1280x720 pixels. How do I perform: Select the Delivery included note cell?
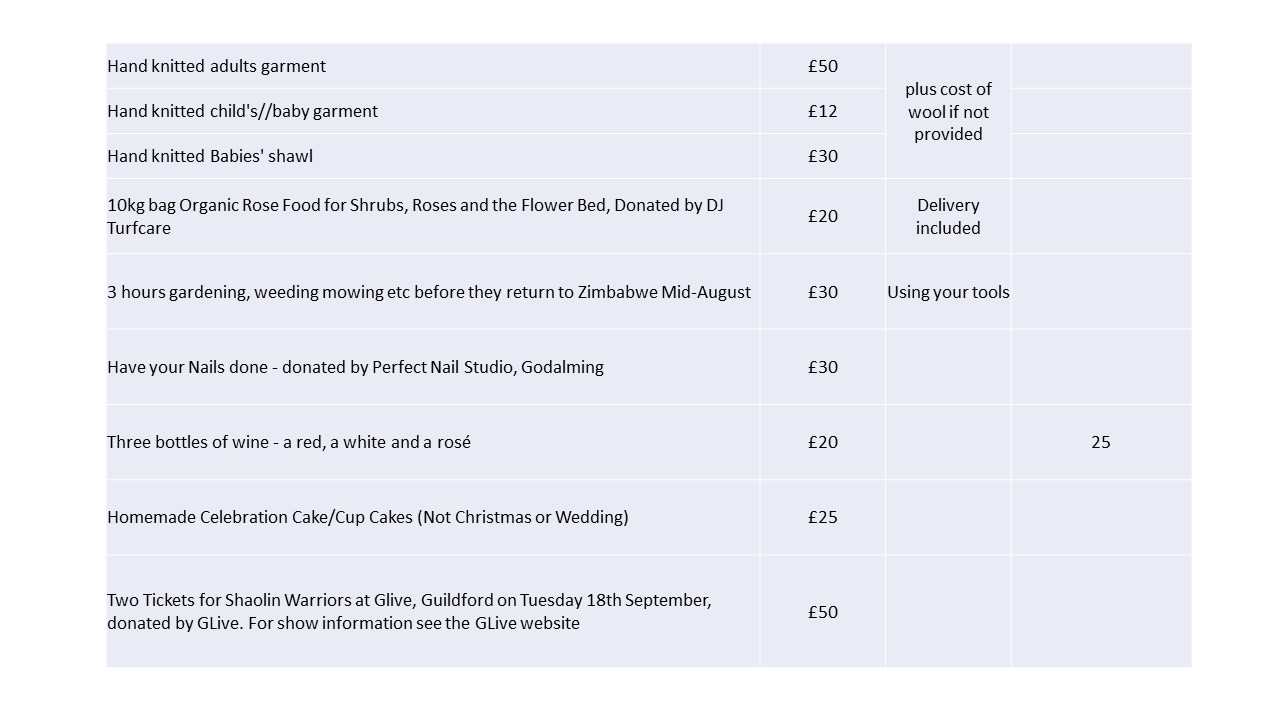pos(948,216)
